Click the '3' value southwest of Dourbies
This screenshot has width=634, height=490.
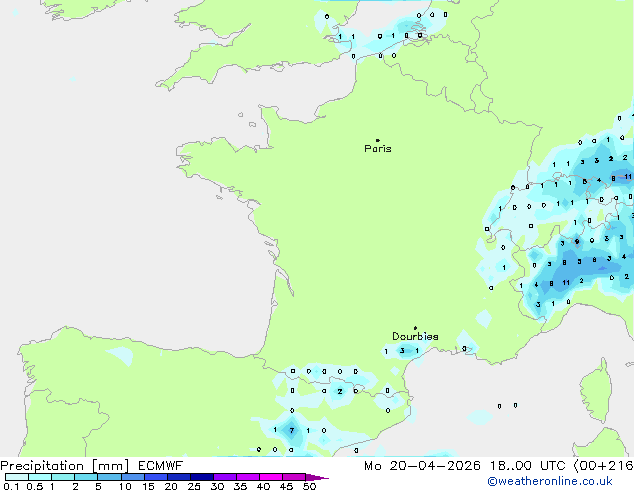[x=402, y=351]
